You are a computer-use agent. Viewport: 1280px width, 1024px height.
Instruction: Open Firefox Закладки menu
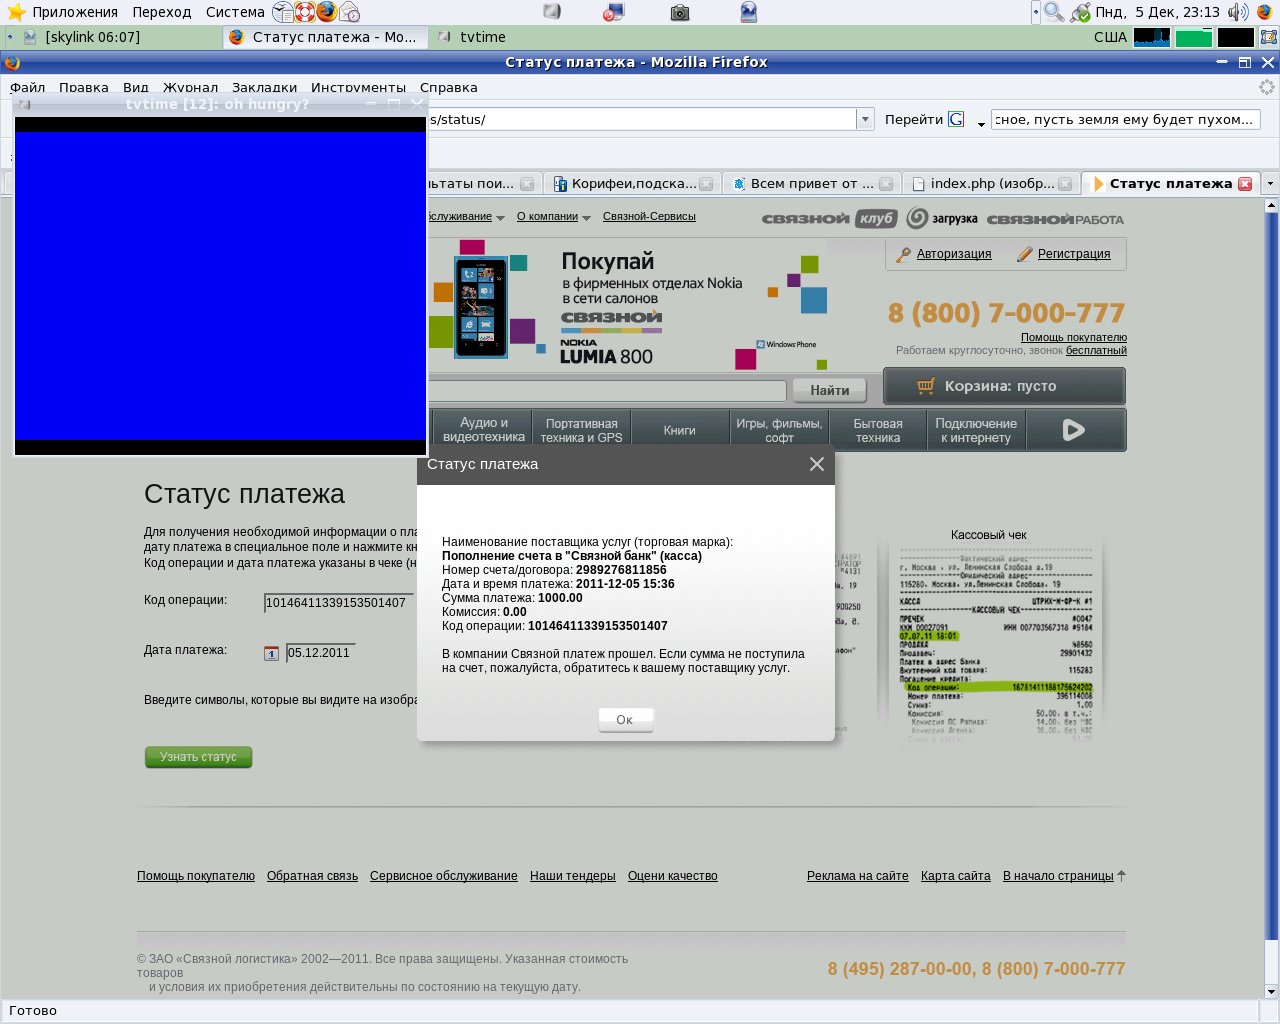point(264,88)
